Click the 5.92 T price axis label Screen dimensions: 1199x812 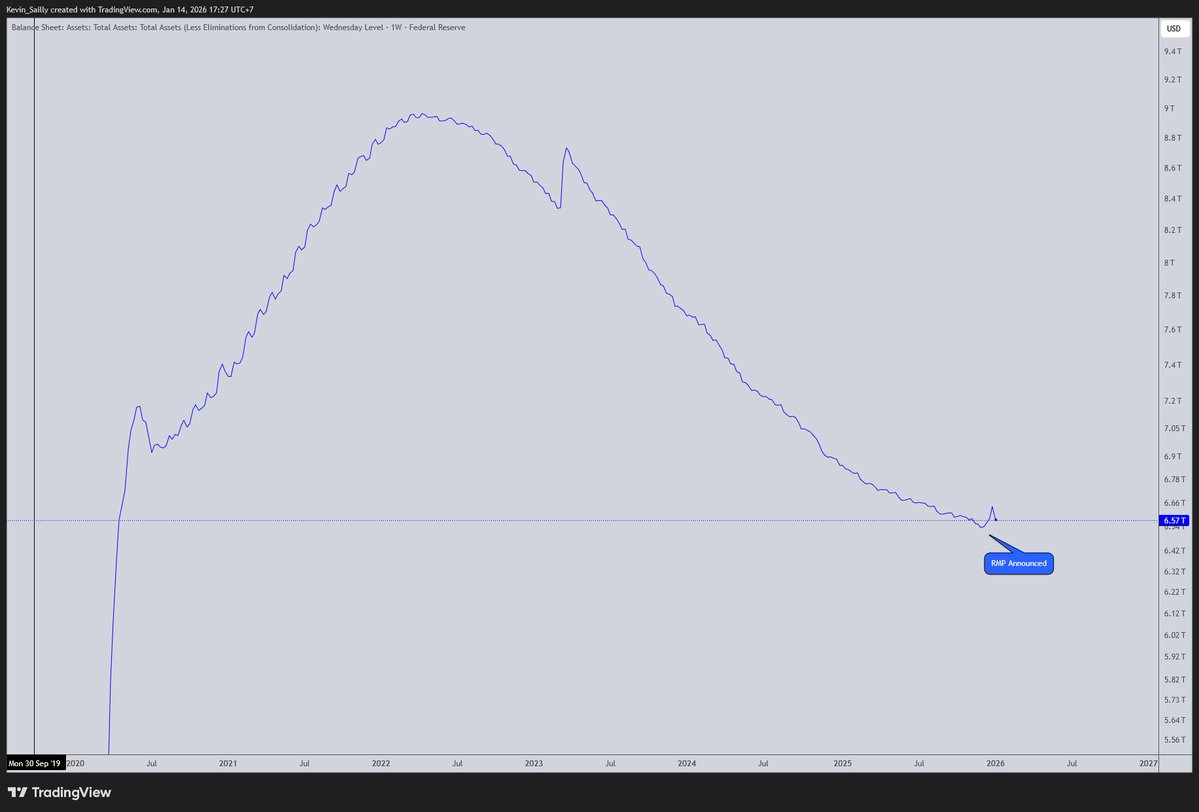(1175, 657)
